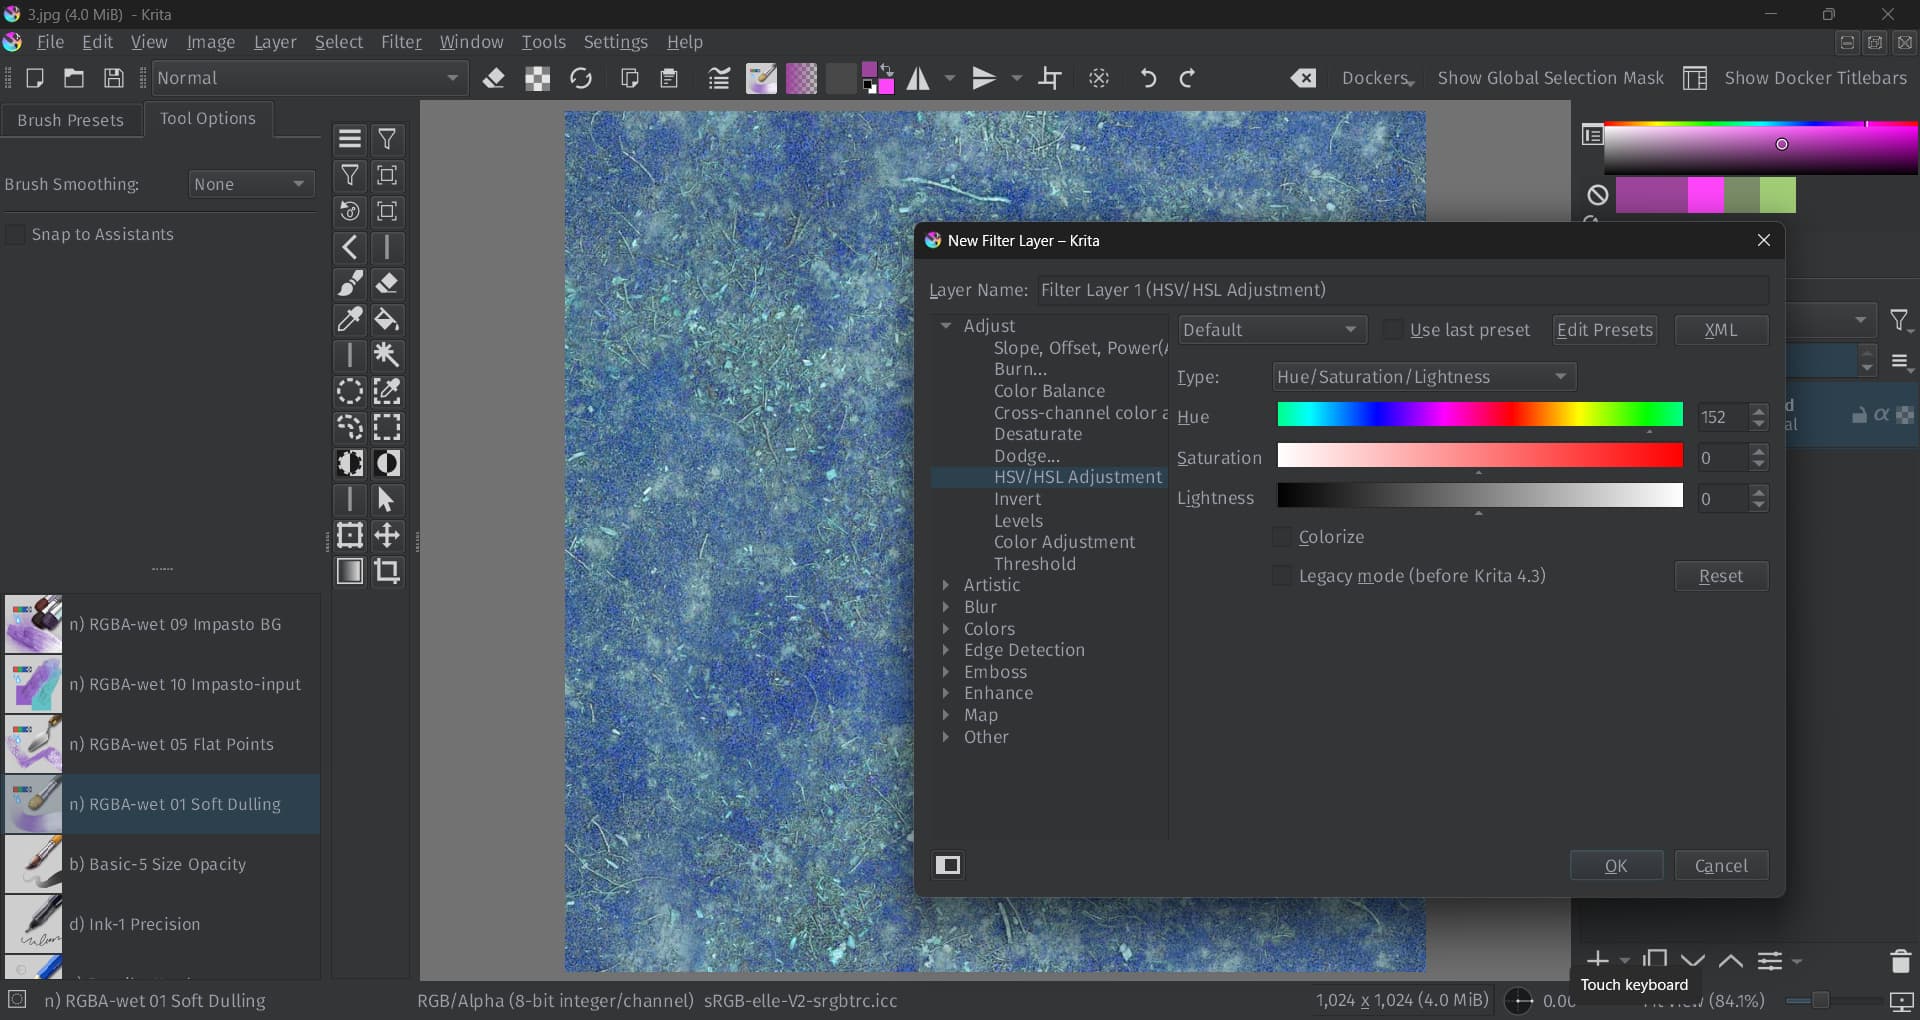Tick the Use last preset checkbox
1920x1020 pixels.
(1392, 330)
